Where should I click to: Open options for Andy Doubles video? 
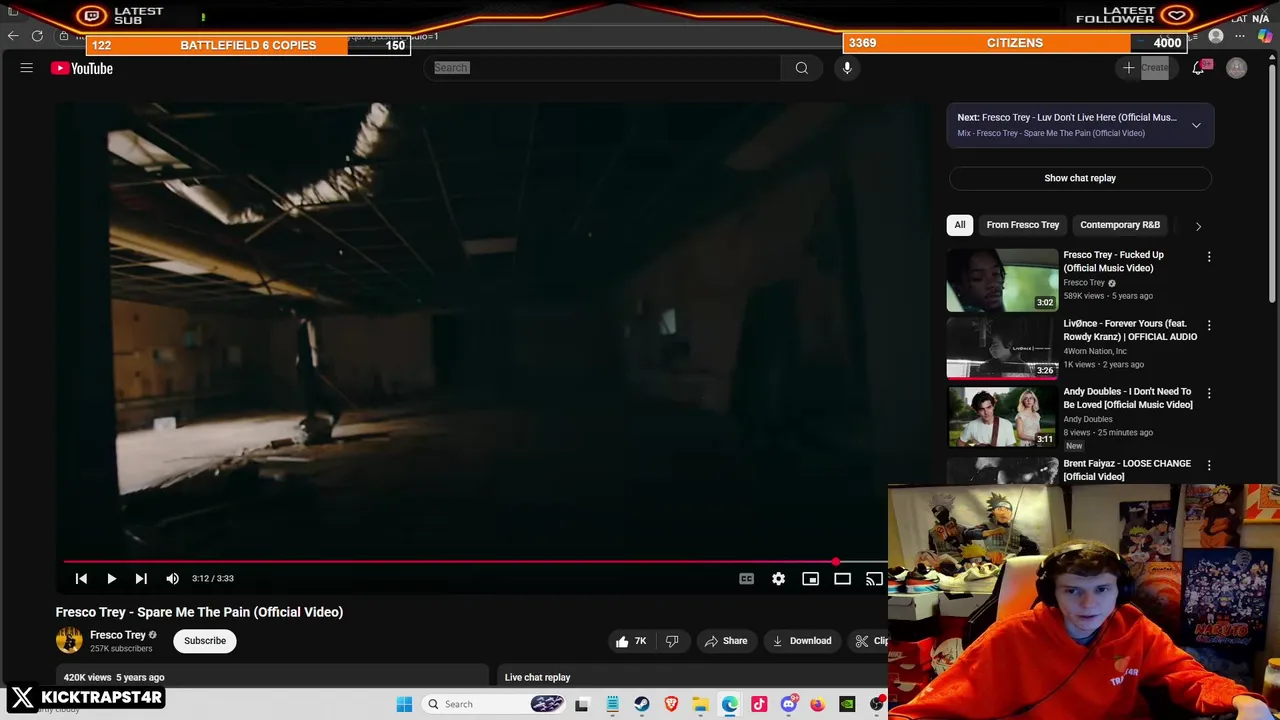click(x=1209, y=394)
